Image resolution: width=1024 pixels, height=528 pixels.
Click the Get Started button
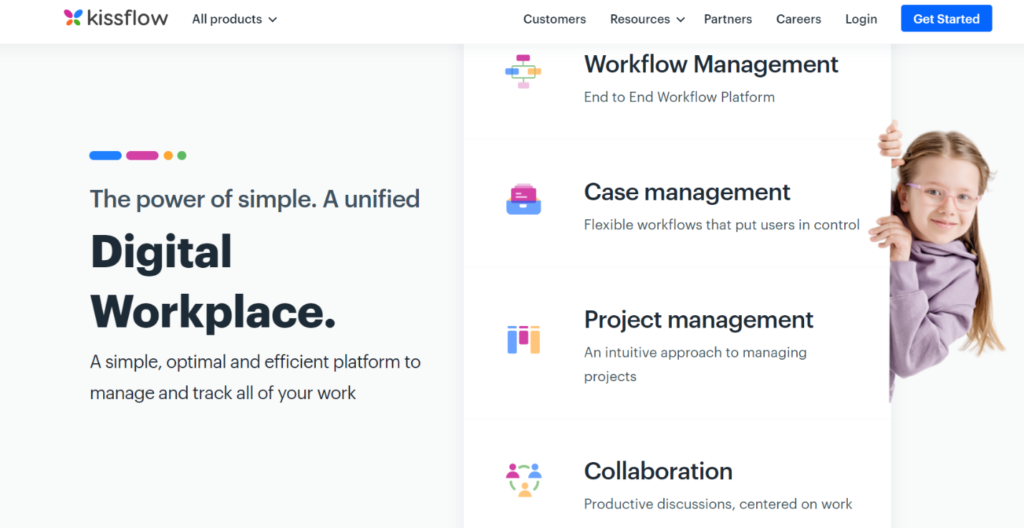[946, 19]
